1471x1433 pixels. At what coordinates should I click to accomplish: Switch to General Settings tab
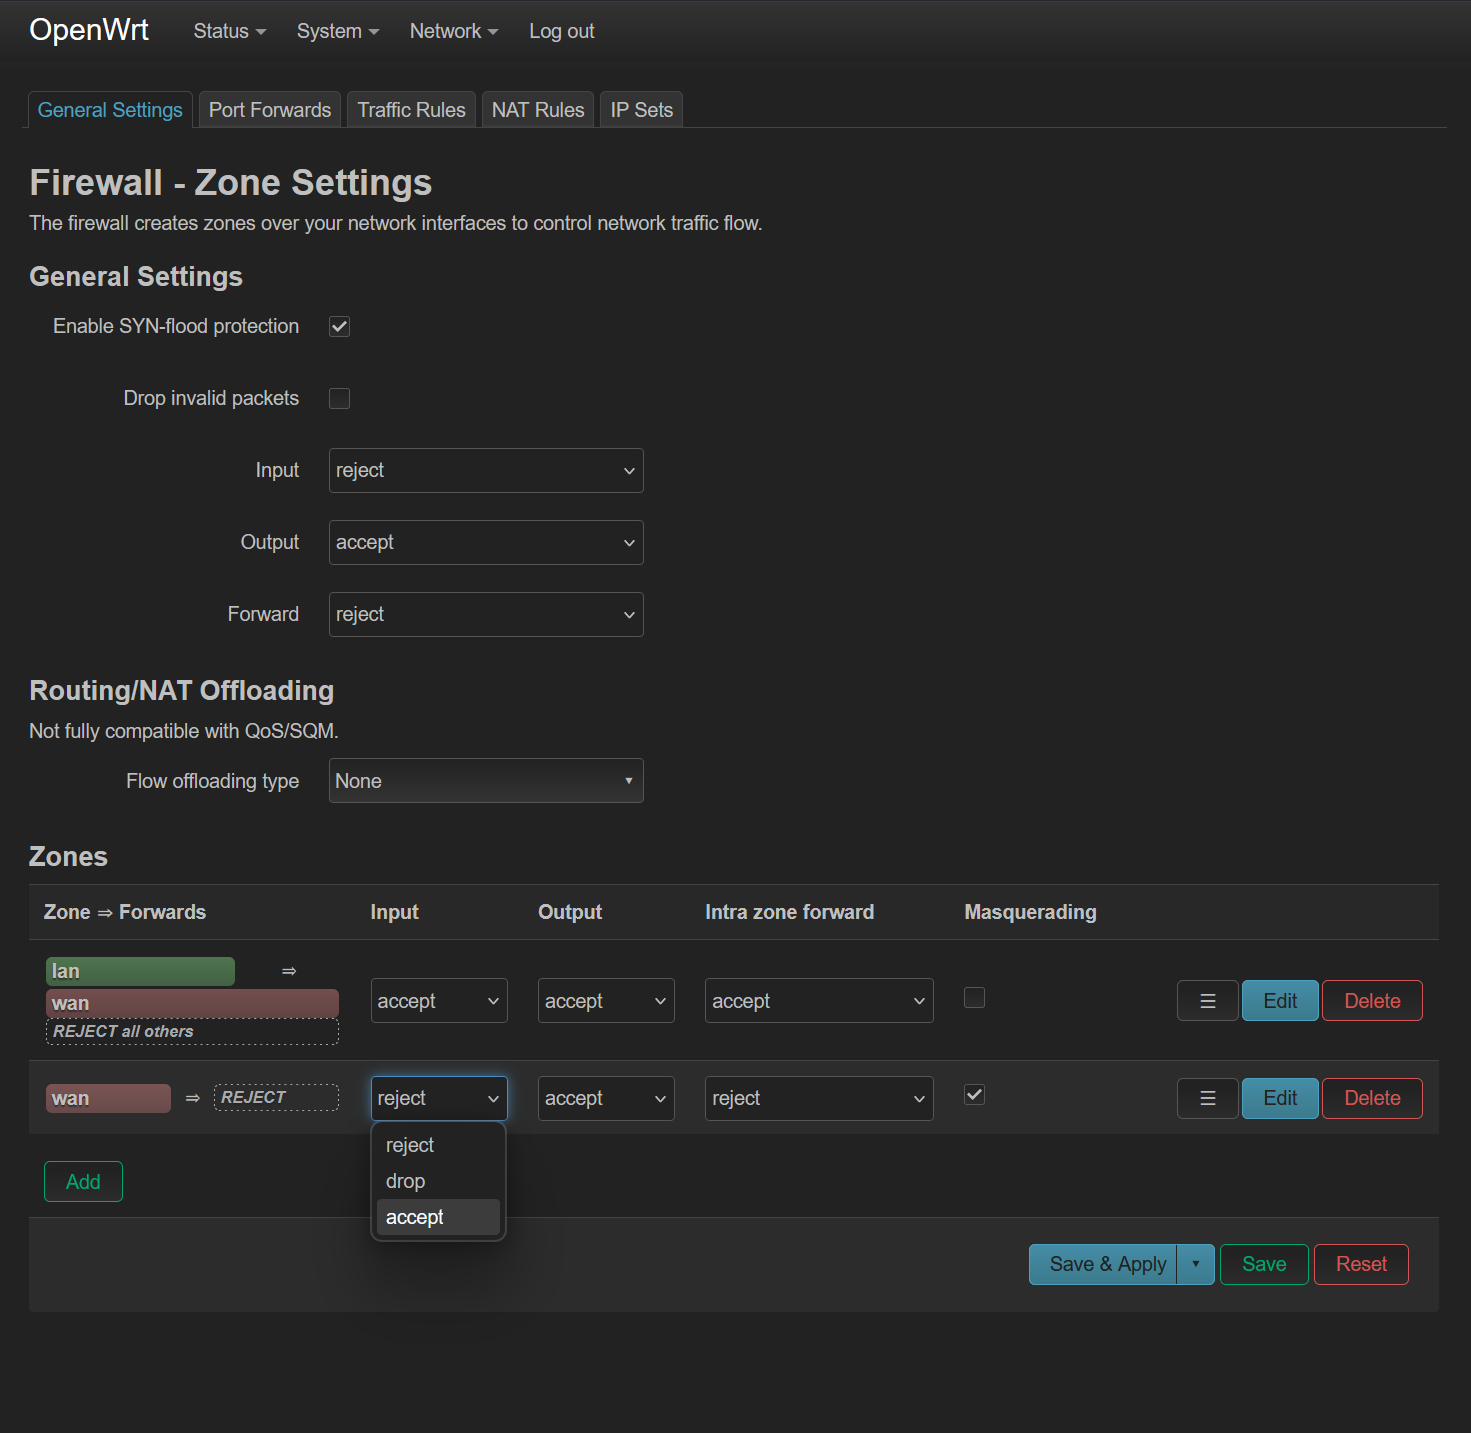pyautogui.click(x=110, y=110)
